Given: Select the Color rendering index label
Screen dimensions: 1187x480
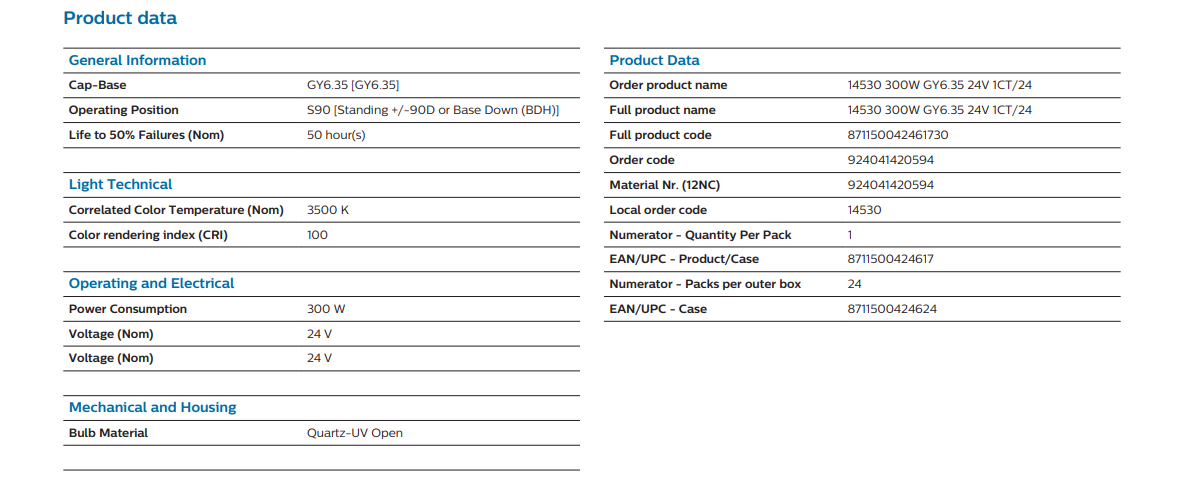Looking at the screenshot, I should [148, 235].
